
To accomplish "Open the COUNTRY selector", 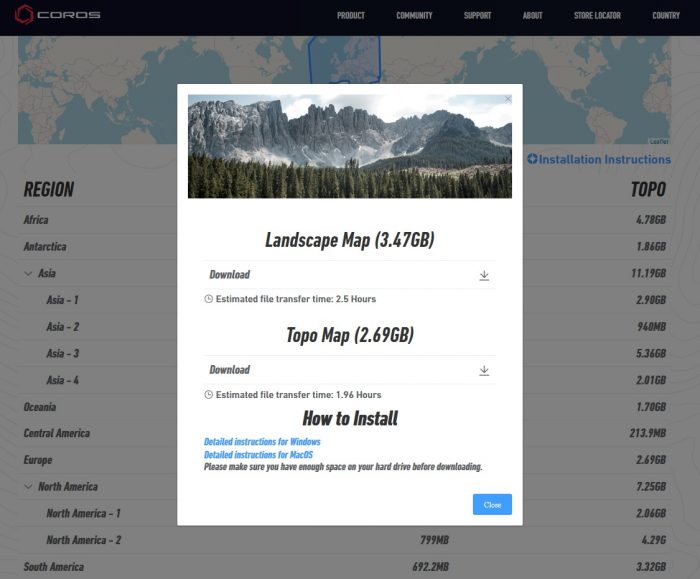I will pos(666,16).
